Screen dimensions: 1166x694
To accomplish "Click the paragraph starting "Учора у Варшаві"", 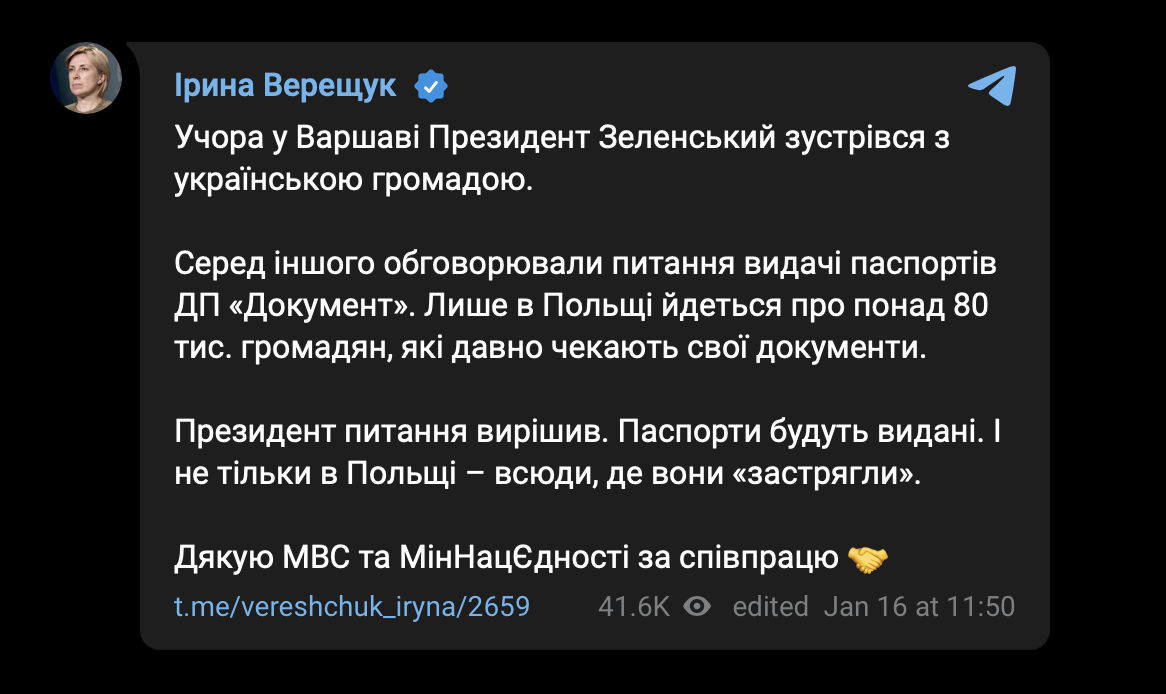I will 562,158.
